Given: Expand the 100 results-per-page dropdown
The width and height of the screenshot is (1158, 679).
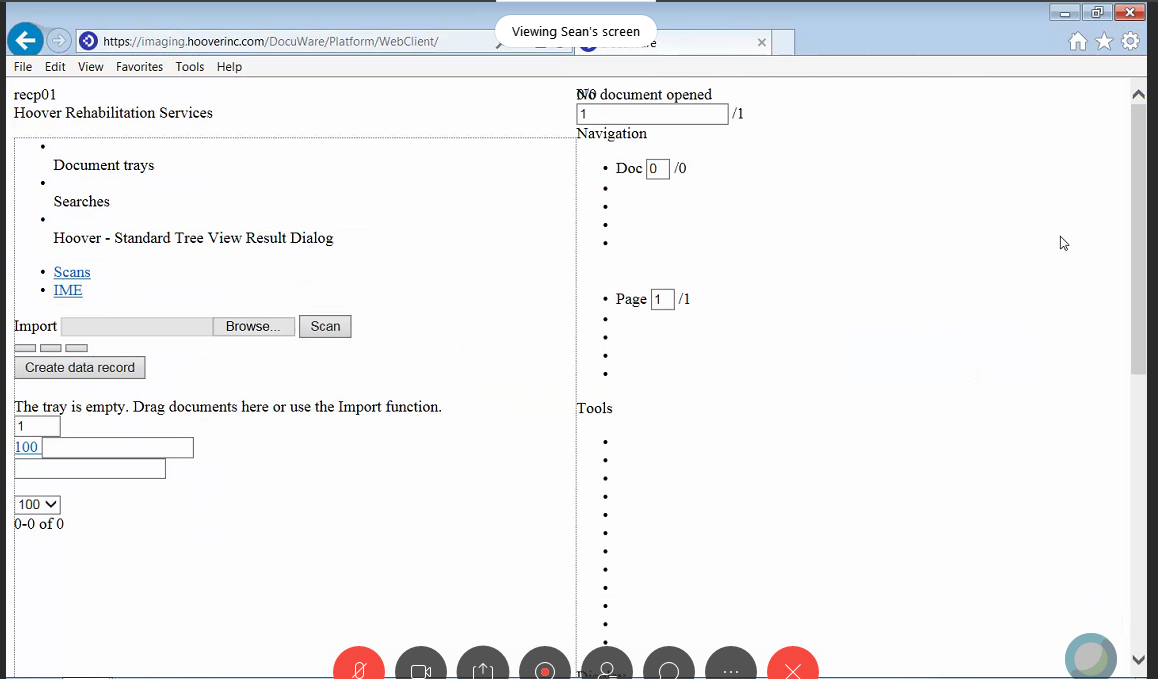Looking at the screenshot, I should click(37, 505).
